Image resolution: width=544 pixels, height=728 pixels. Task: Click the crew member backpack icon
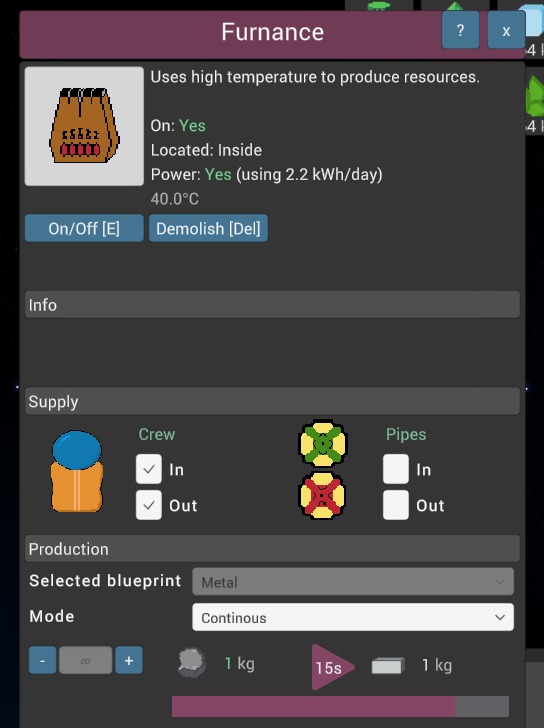[x=77, y=471]
